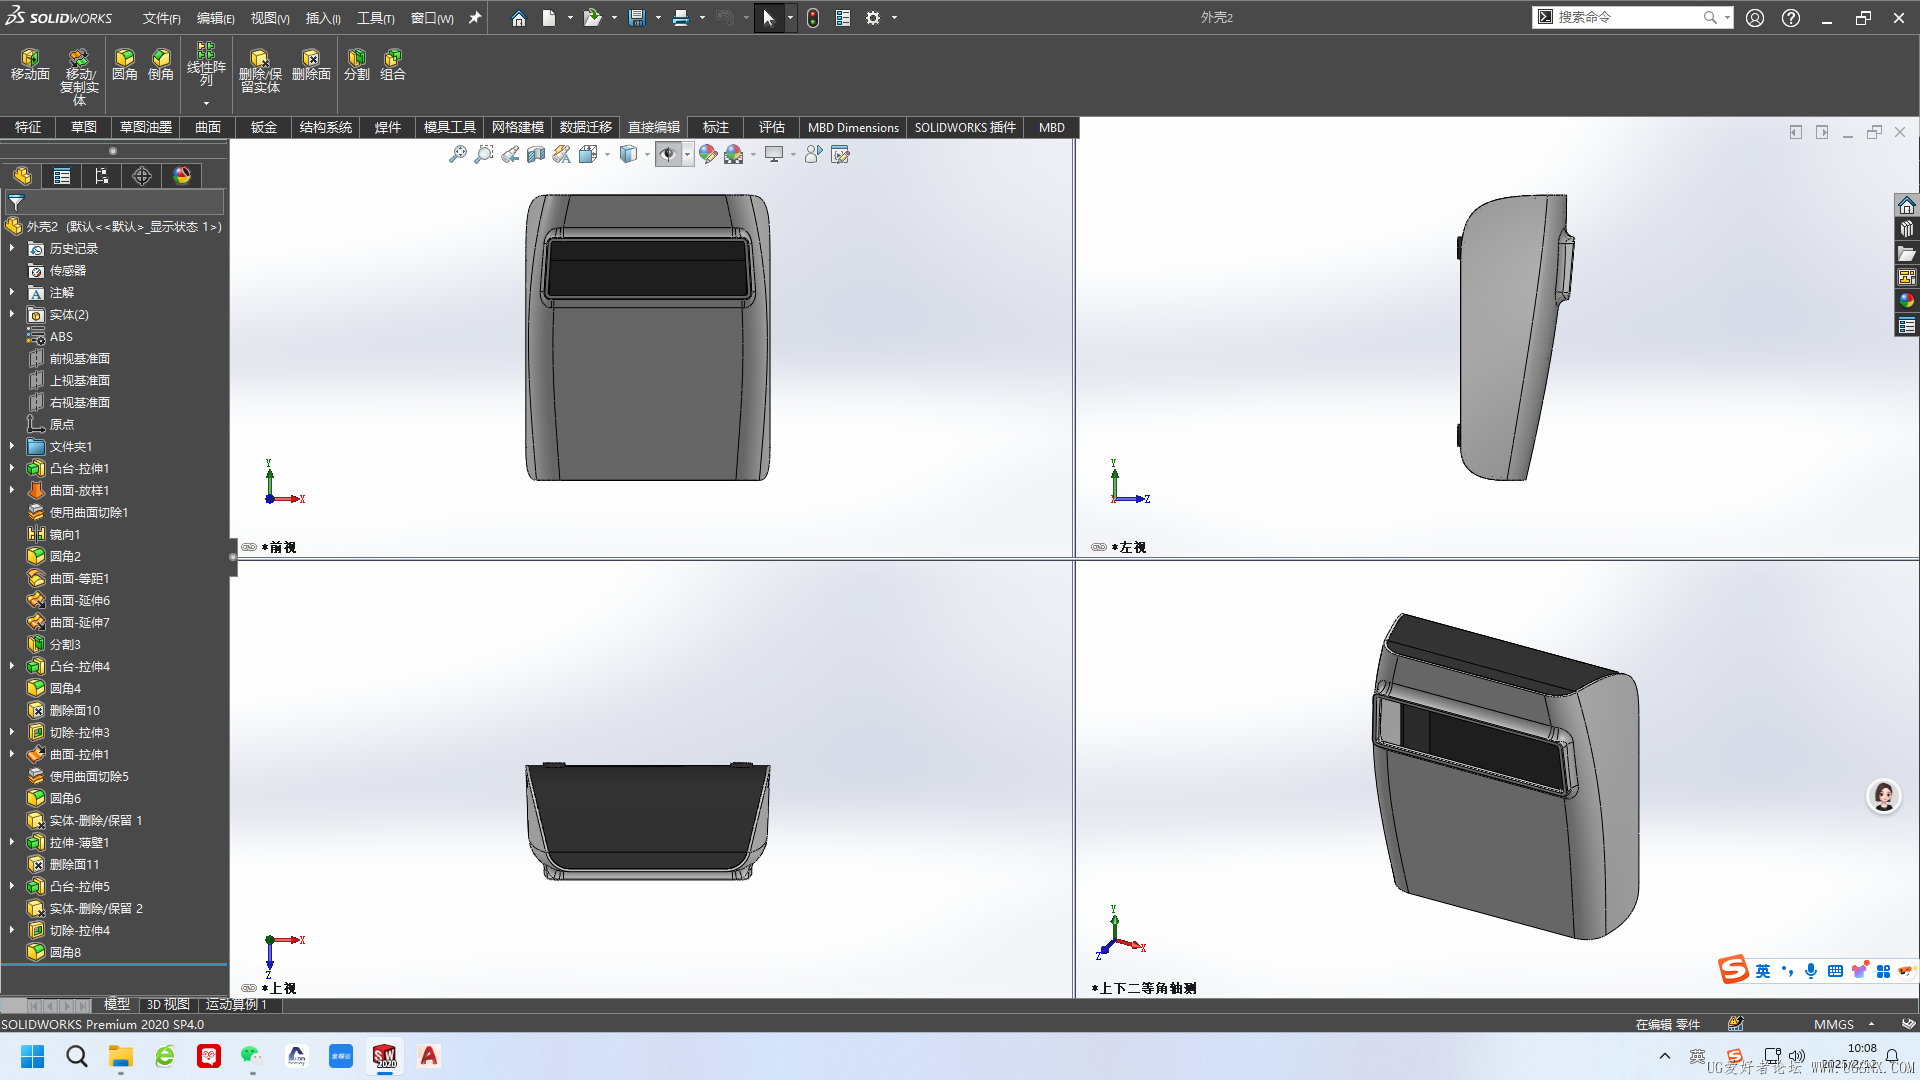
Task: Select the 组合 (Combine) tool
Action: pyautogui.click(x=393, y=64)
